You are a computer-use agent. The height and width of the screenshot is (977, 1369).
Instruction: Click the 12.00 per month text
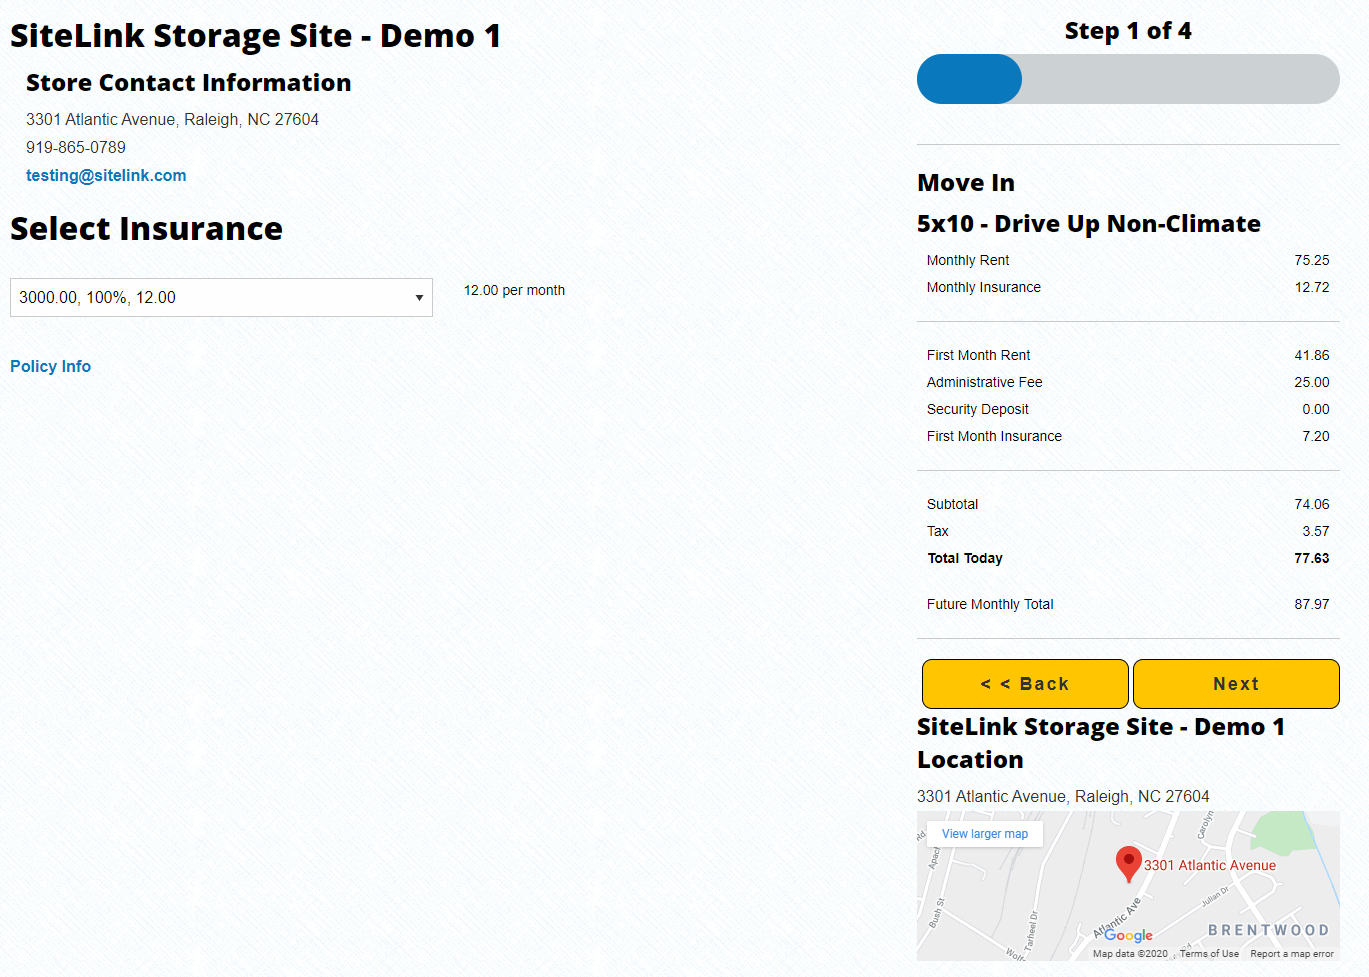point(514,291)
